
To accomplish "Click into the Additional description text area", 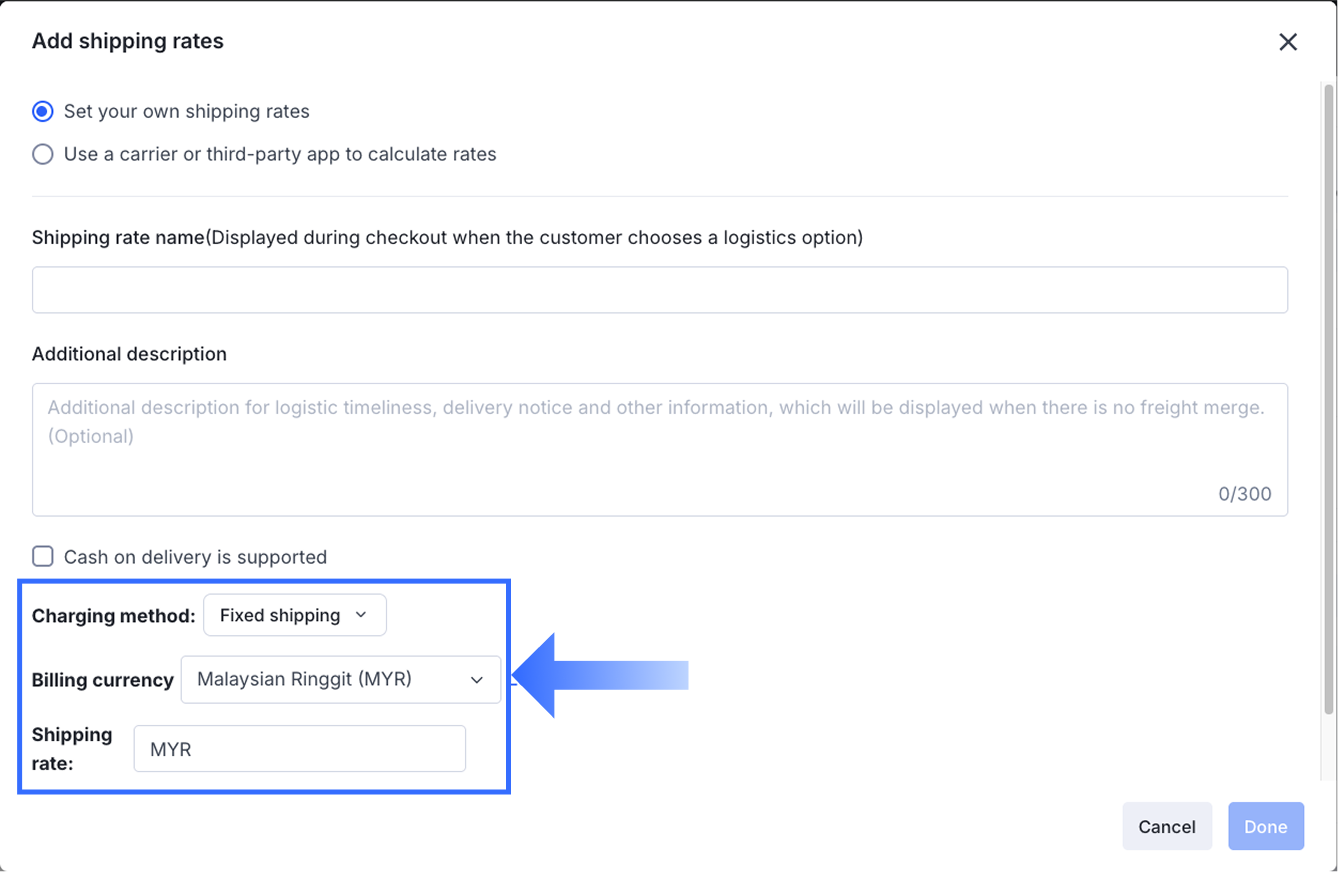I will (x=659, y=450).
